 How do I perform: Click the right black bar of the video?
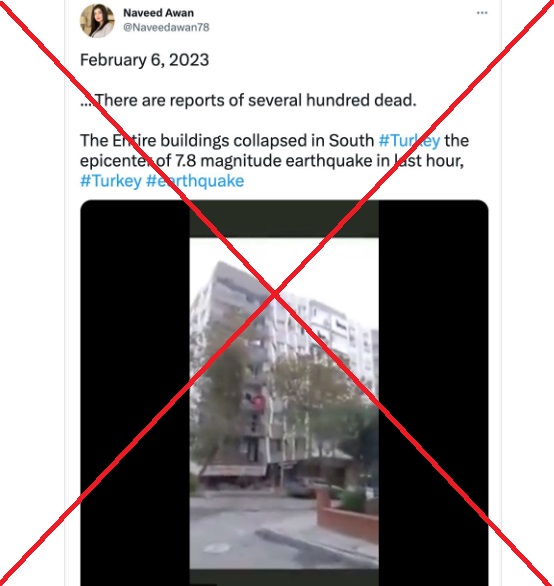434,392
